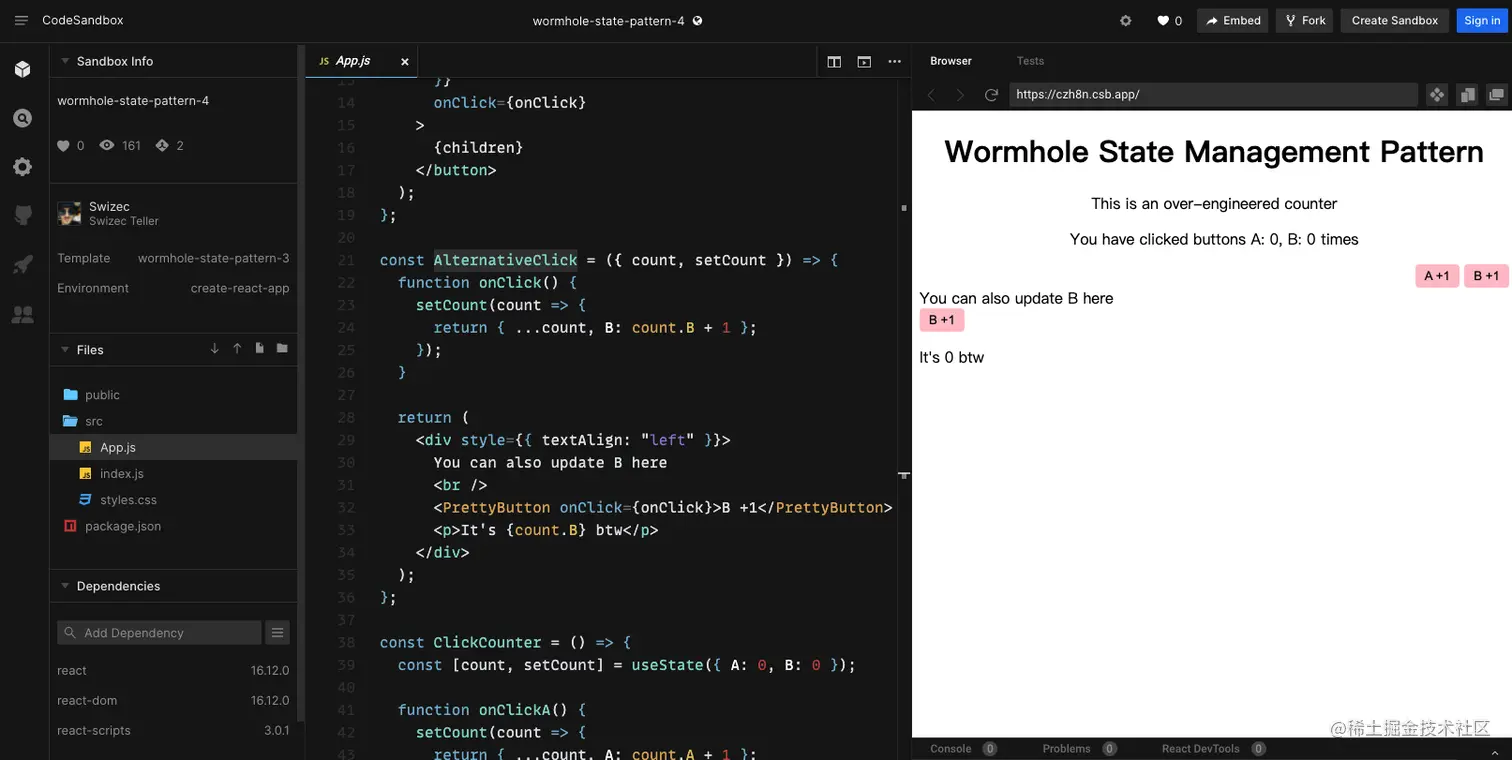Open Configuration Files gear in sidebar
Screen dimensions: 1512x760
pos(22,167)
